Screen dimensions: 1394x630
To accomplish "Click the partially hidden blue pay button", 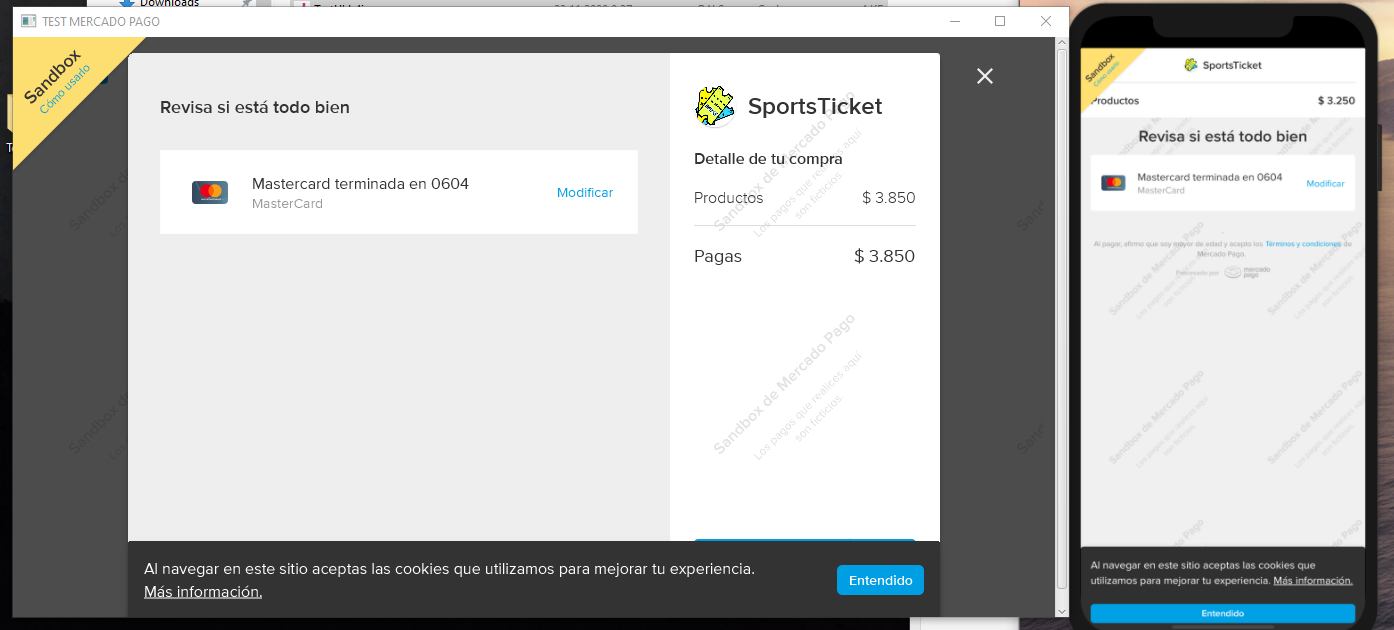I will 805,541.
